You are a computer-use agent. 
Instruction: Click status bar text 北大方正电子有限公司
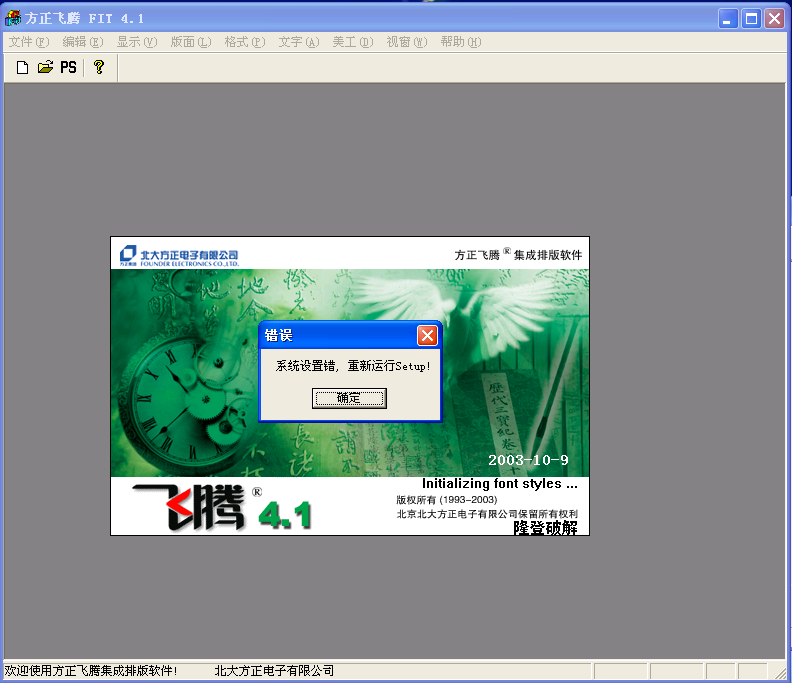[x=274, y=671]
